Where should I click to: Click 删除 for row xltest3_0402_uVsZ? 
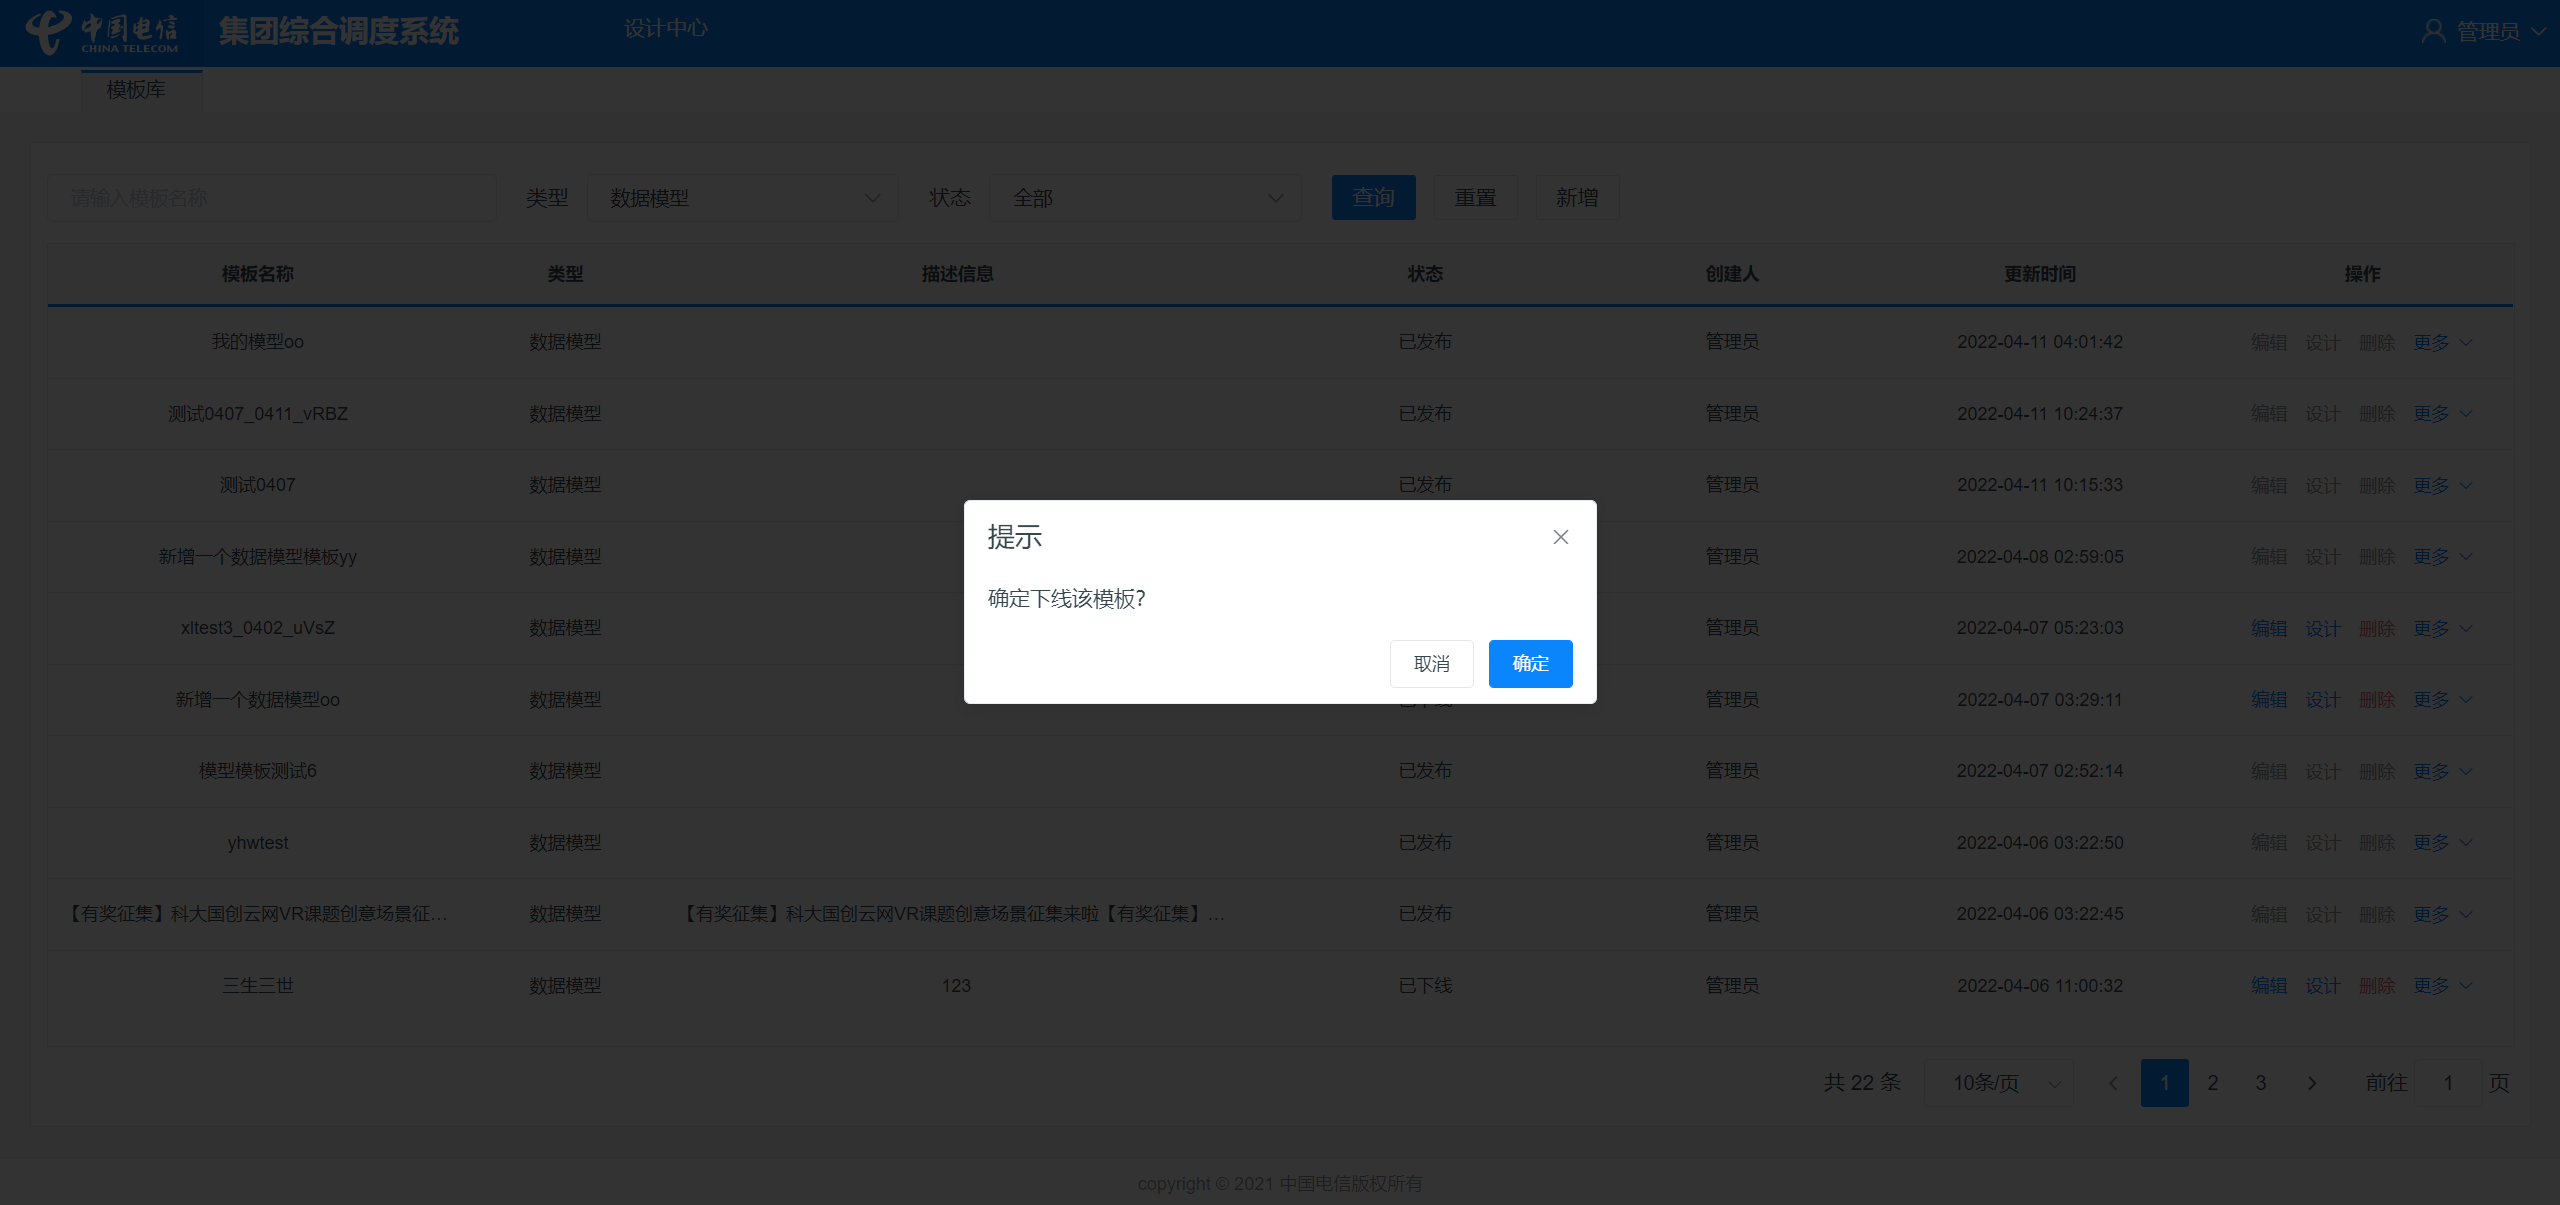click(2377, 629)
